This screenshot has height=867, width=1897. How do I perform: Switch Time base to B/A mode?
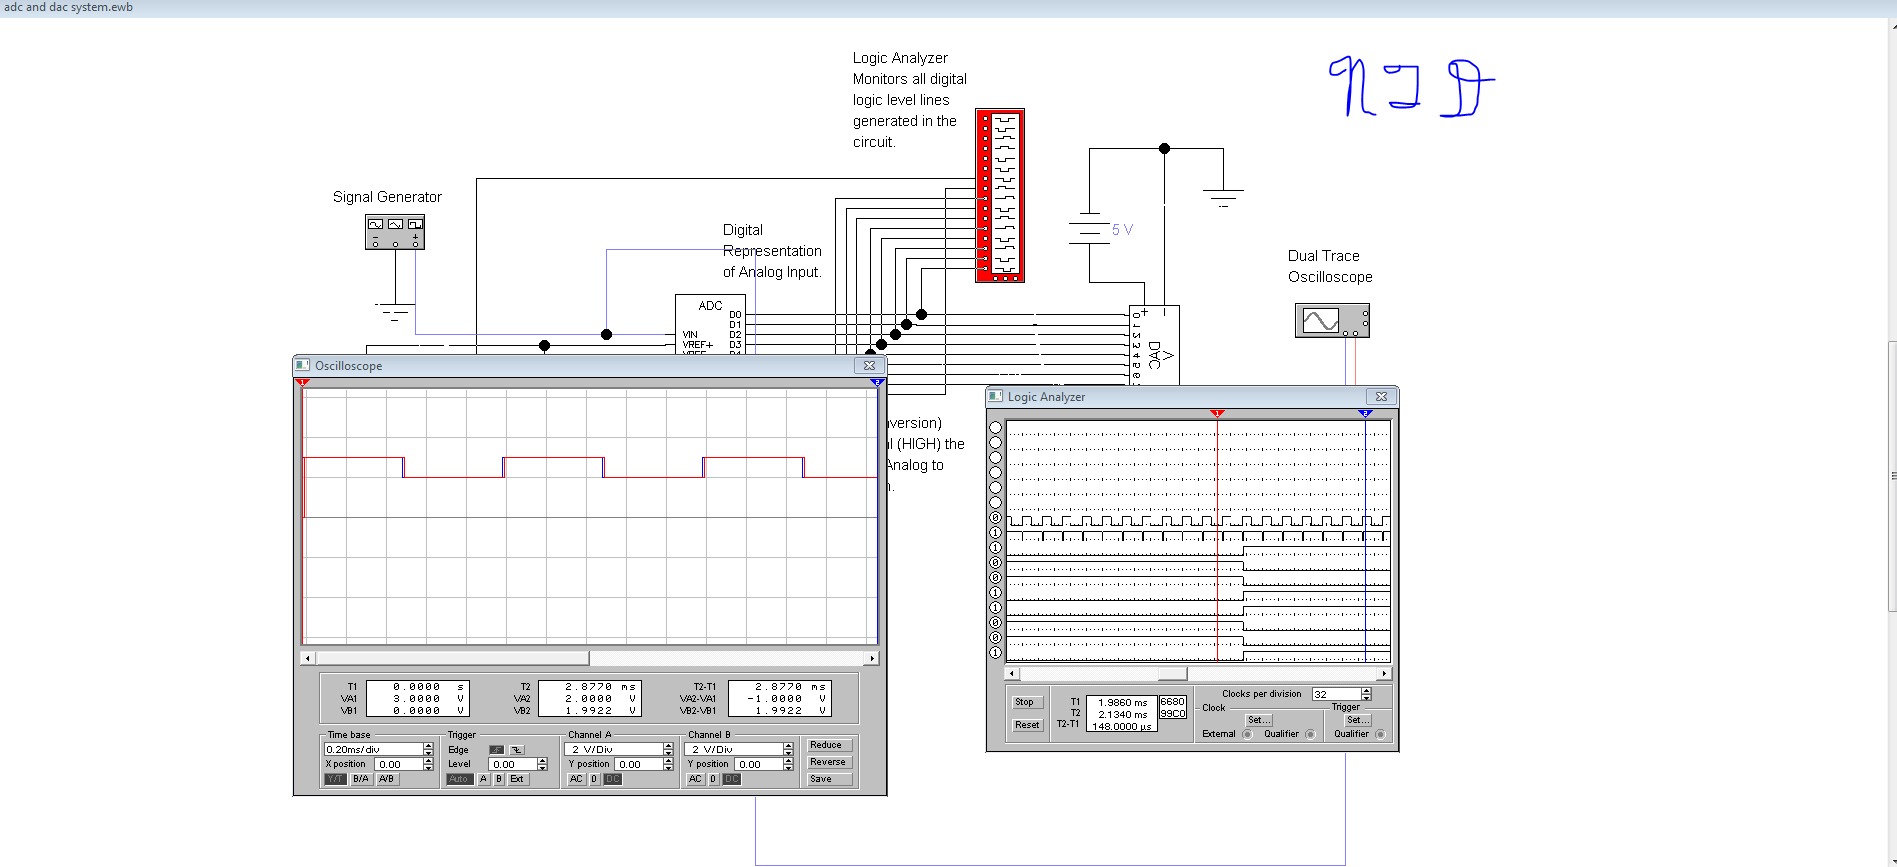pyautogui.click(x=361, y=779)
